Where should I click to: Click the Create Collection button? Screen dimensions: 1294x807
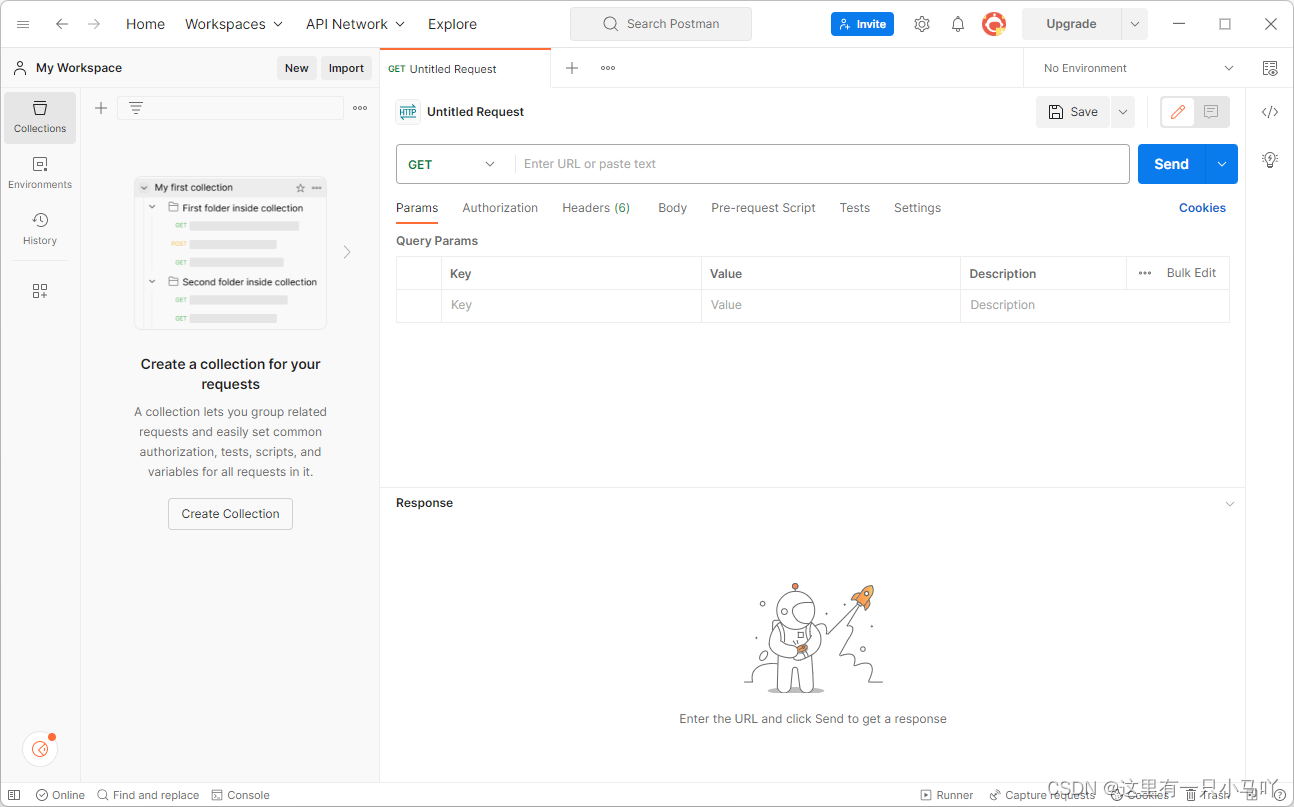tap(230, 514)
